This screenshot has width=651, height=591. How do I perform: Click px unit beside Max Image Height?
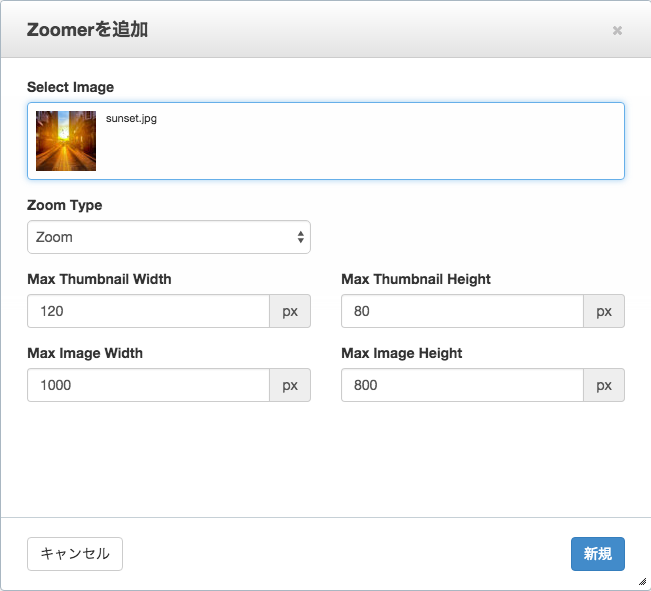tap(604, 385)
